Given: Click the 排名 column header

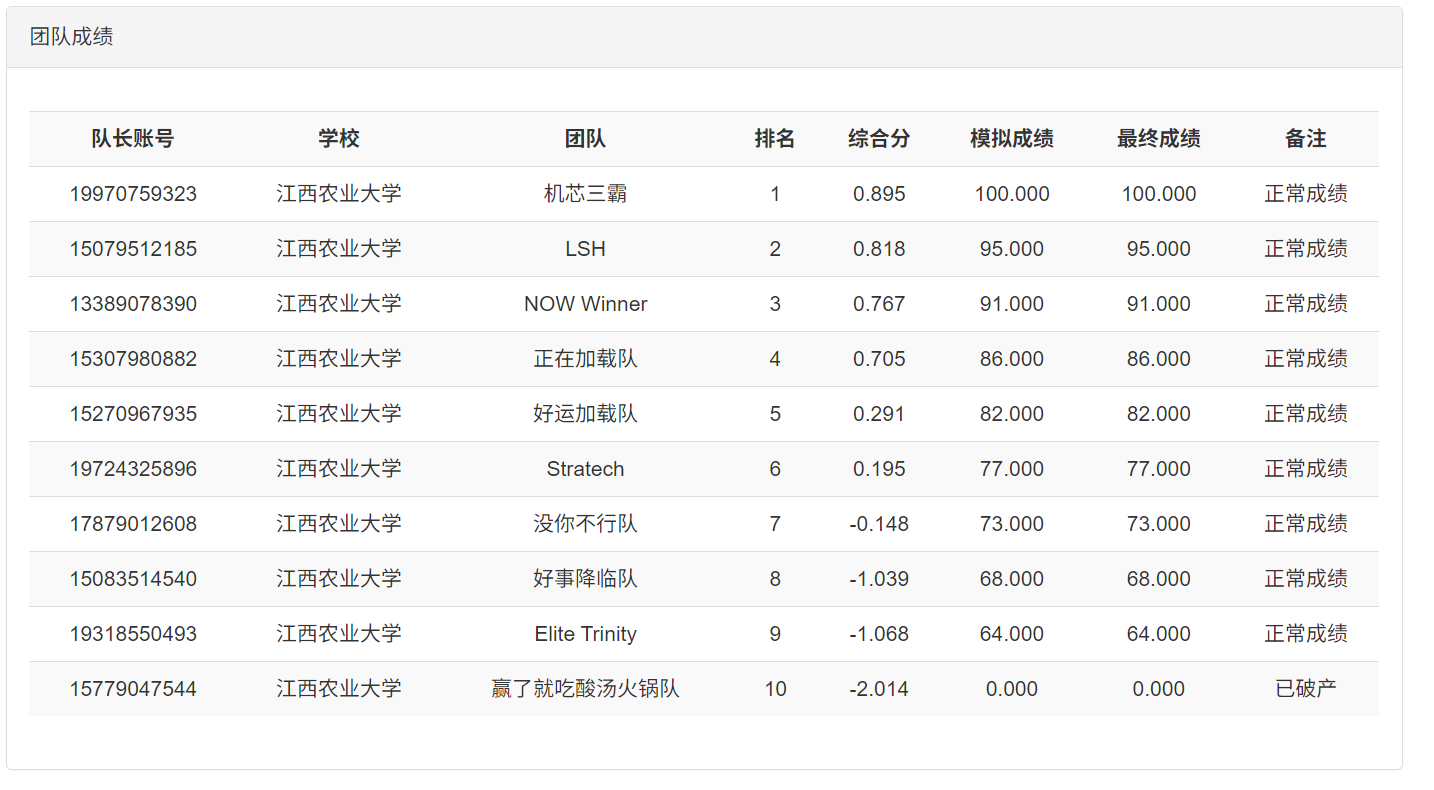Looking at the screenshot, I should tap(775, 139).
